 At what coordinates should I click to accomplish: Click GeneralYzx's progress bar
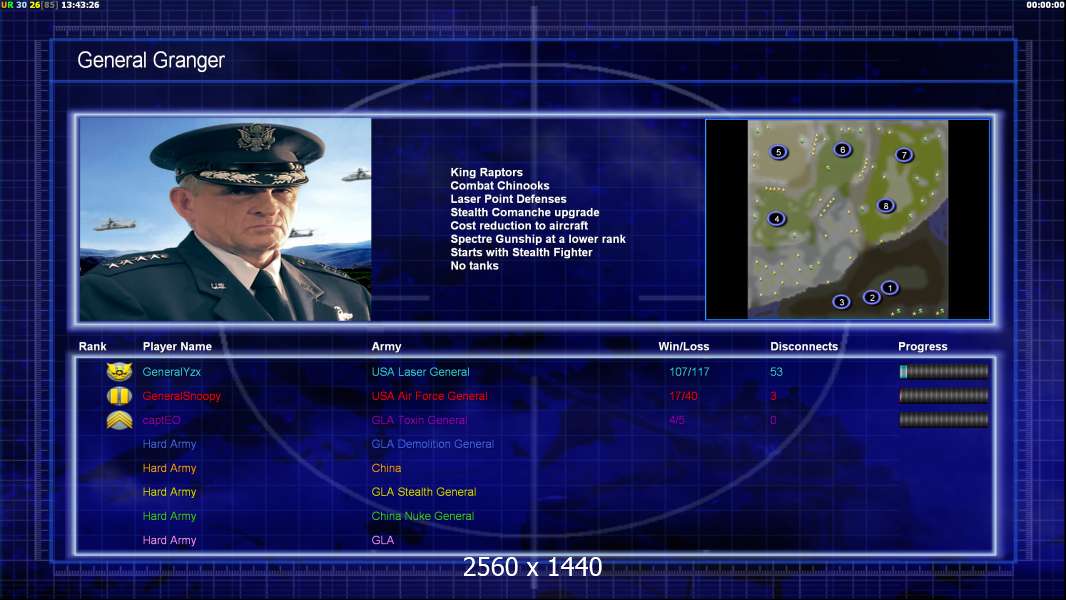[x=944, y=372]
